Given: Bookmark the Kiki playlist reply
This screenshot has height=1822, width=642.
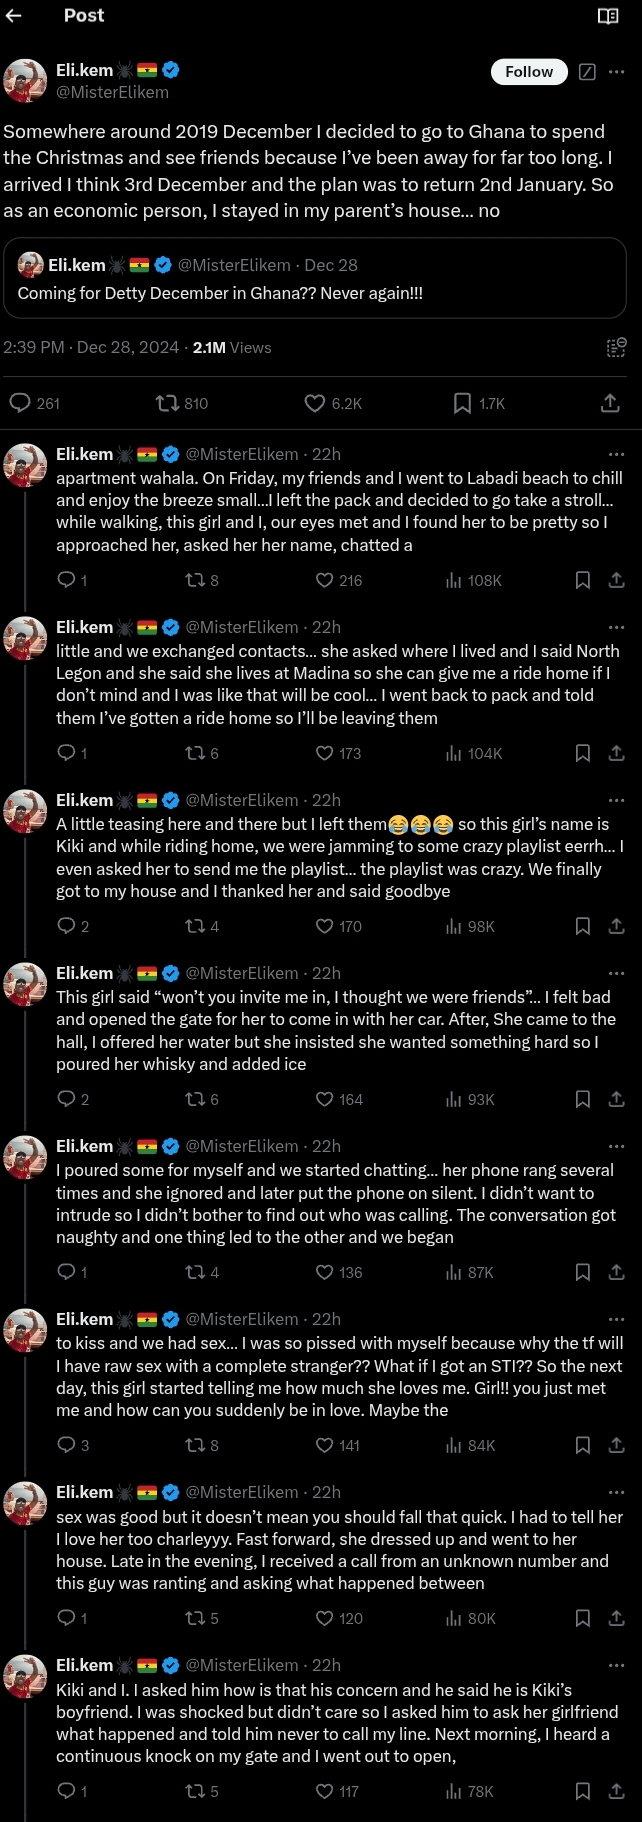Looking at the screenshot, I should 583,926.
